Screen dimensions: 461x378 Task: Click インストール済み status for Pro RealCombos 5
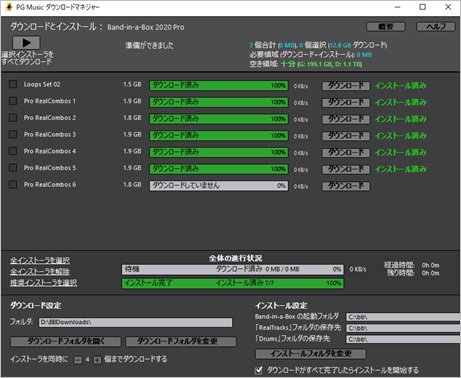click(401, 169)
